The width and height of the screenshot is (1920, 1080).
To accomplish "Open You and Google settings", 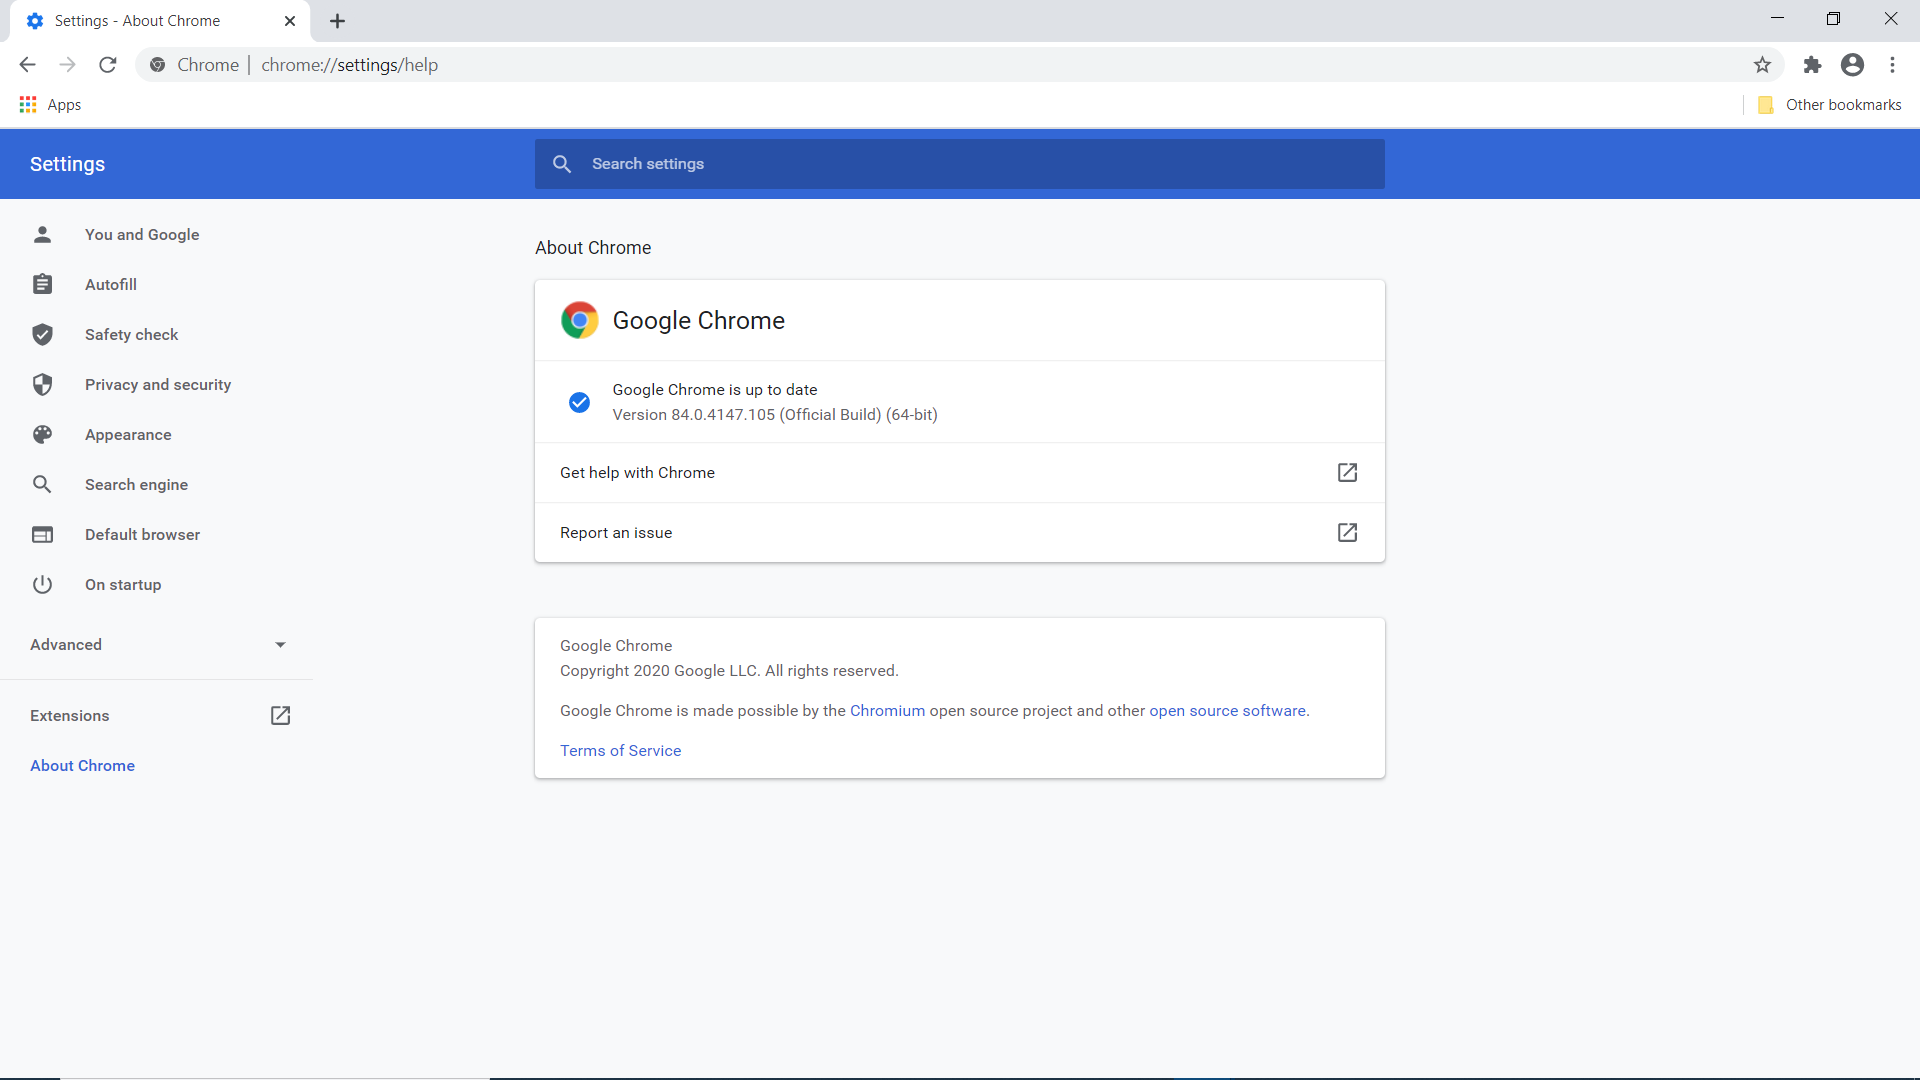I will click(x=142, y=234).
